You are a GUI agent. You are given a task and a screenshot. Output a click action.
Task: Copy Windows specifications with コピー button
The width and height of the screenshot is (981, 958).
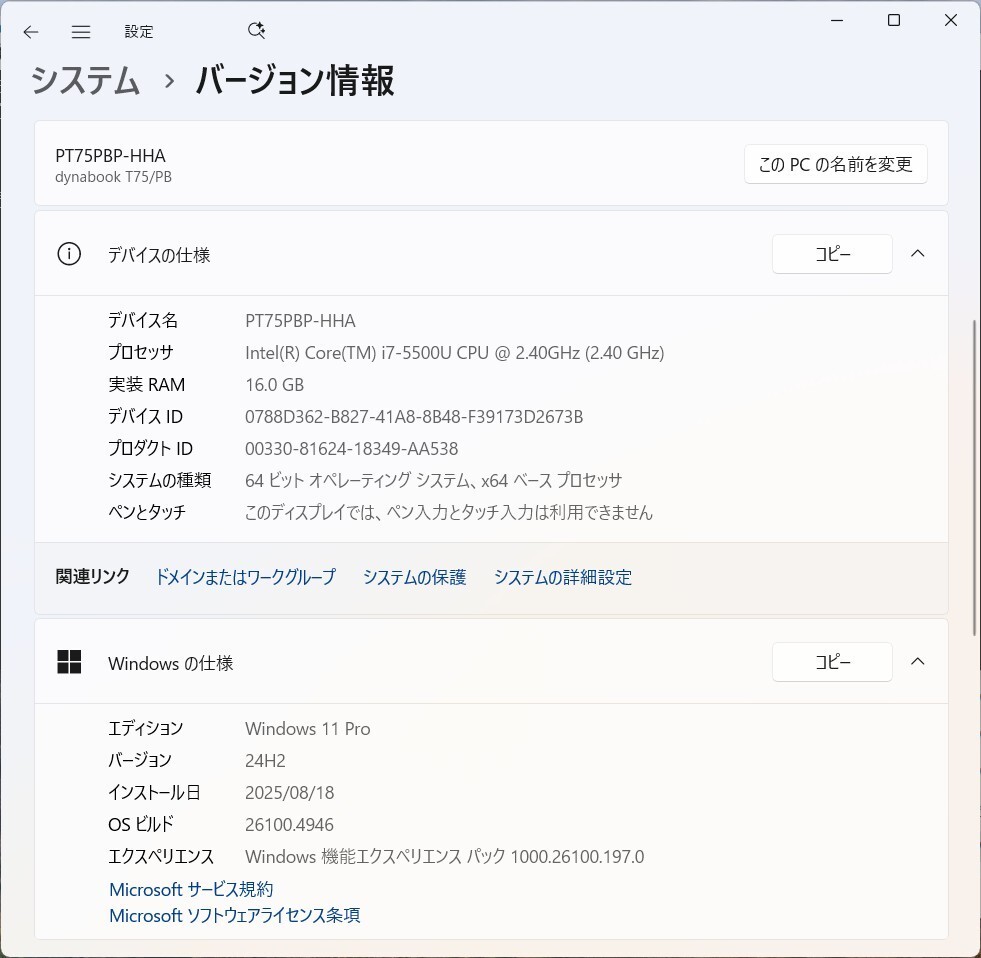point(832,662)
